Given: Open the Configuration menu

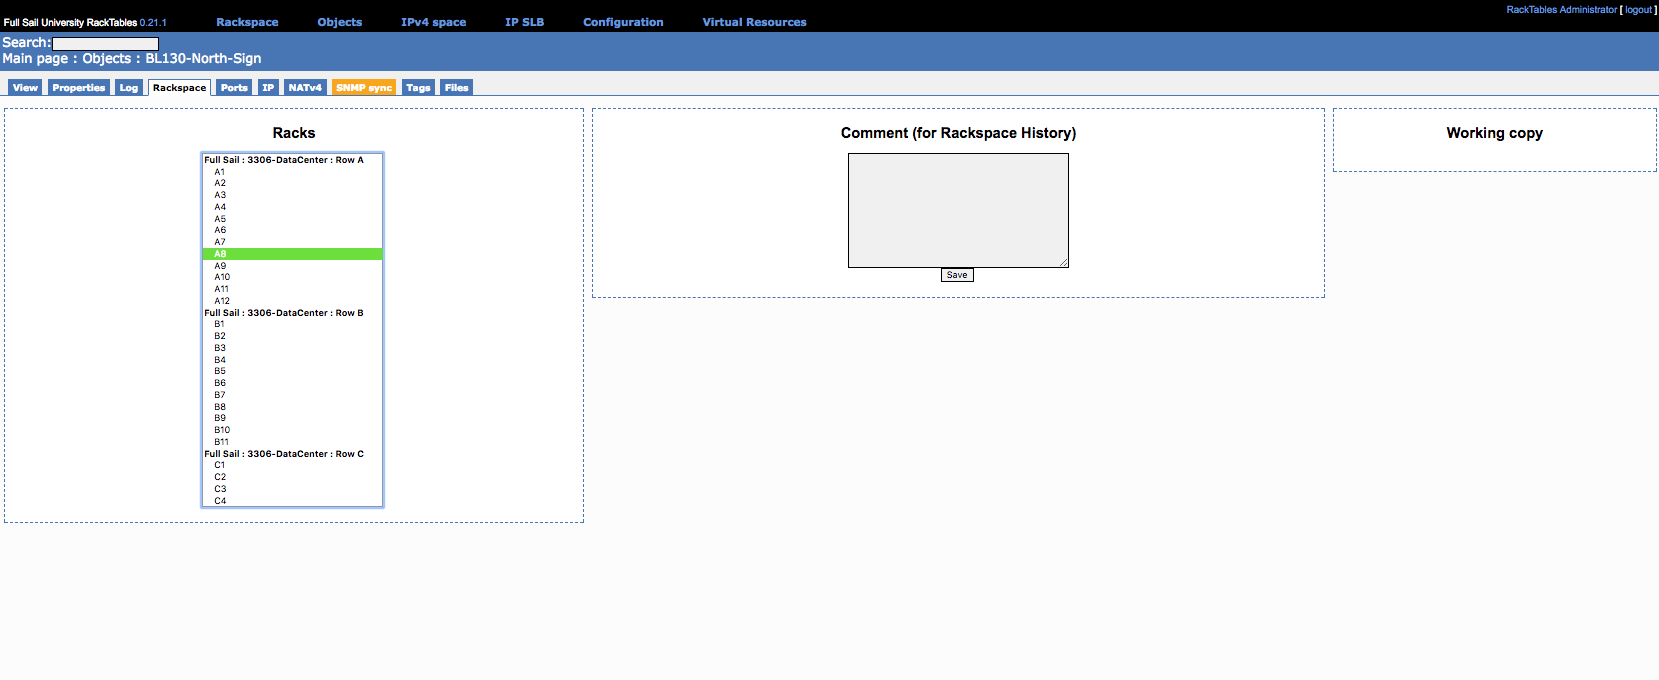Looking at the screenshot, I should pyautogui.click(x=623, y=22).
